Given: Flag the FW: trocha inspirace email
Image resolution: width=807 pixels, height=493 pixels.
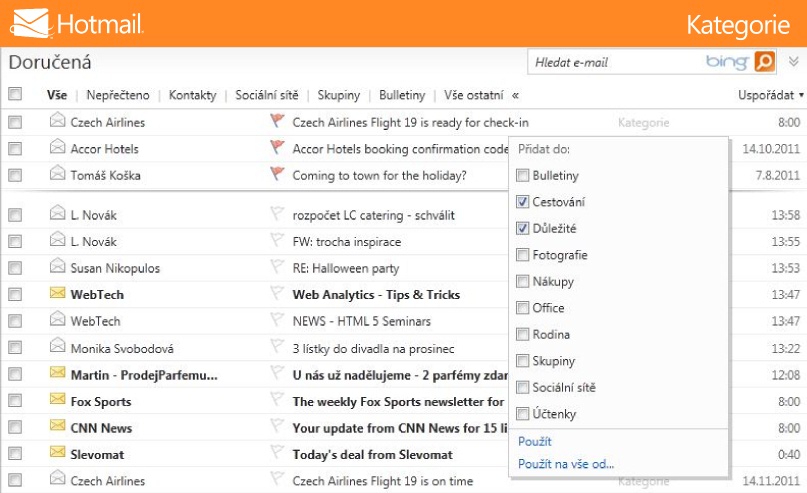Looking at the screenshot, I should 277,240.
